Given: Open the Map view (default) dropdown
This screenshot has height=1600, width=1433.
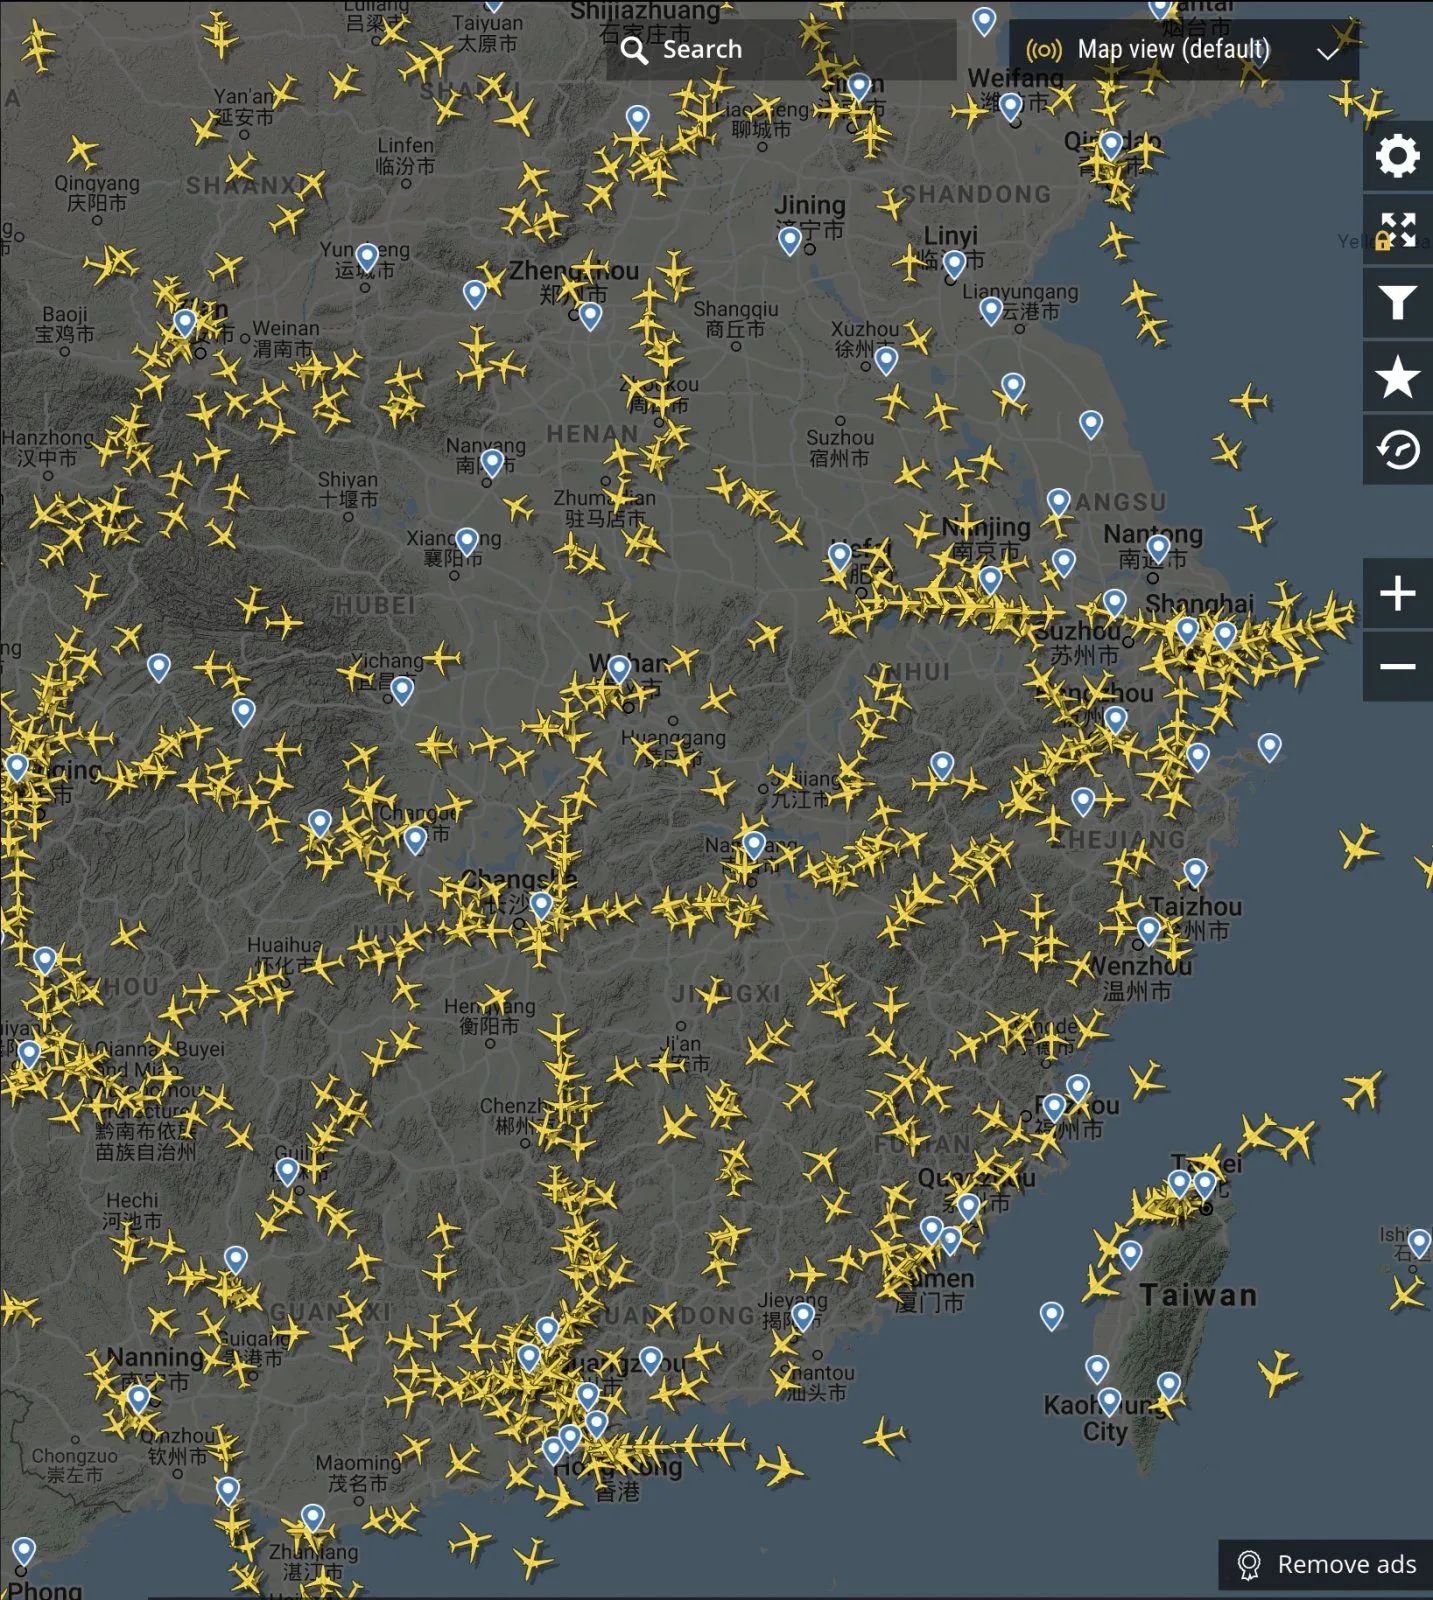Looking at the screenshot, I should 1184,50.
